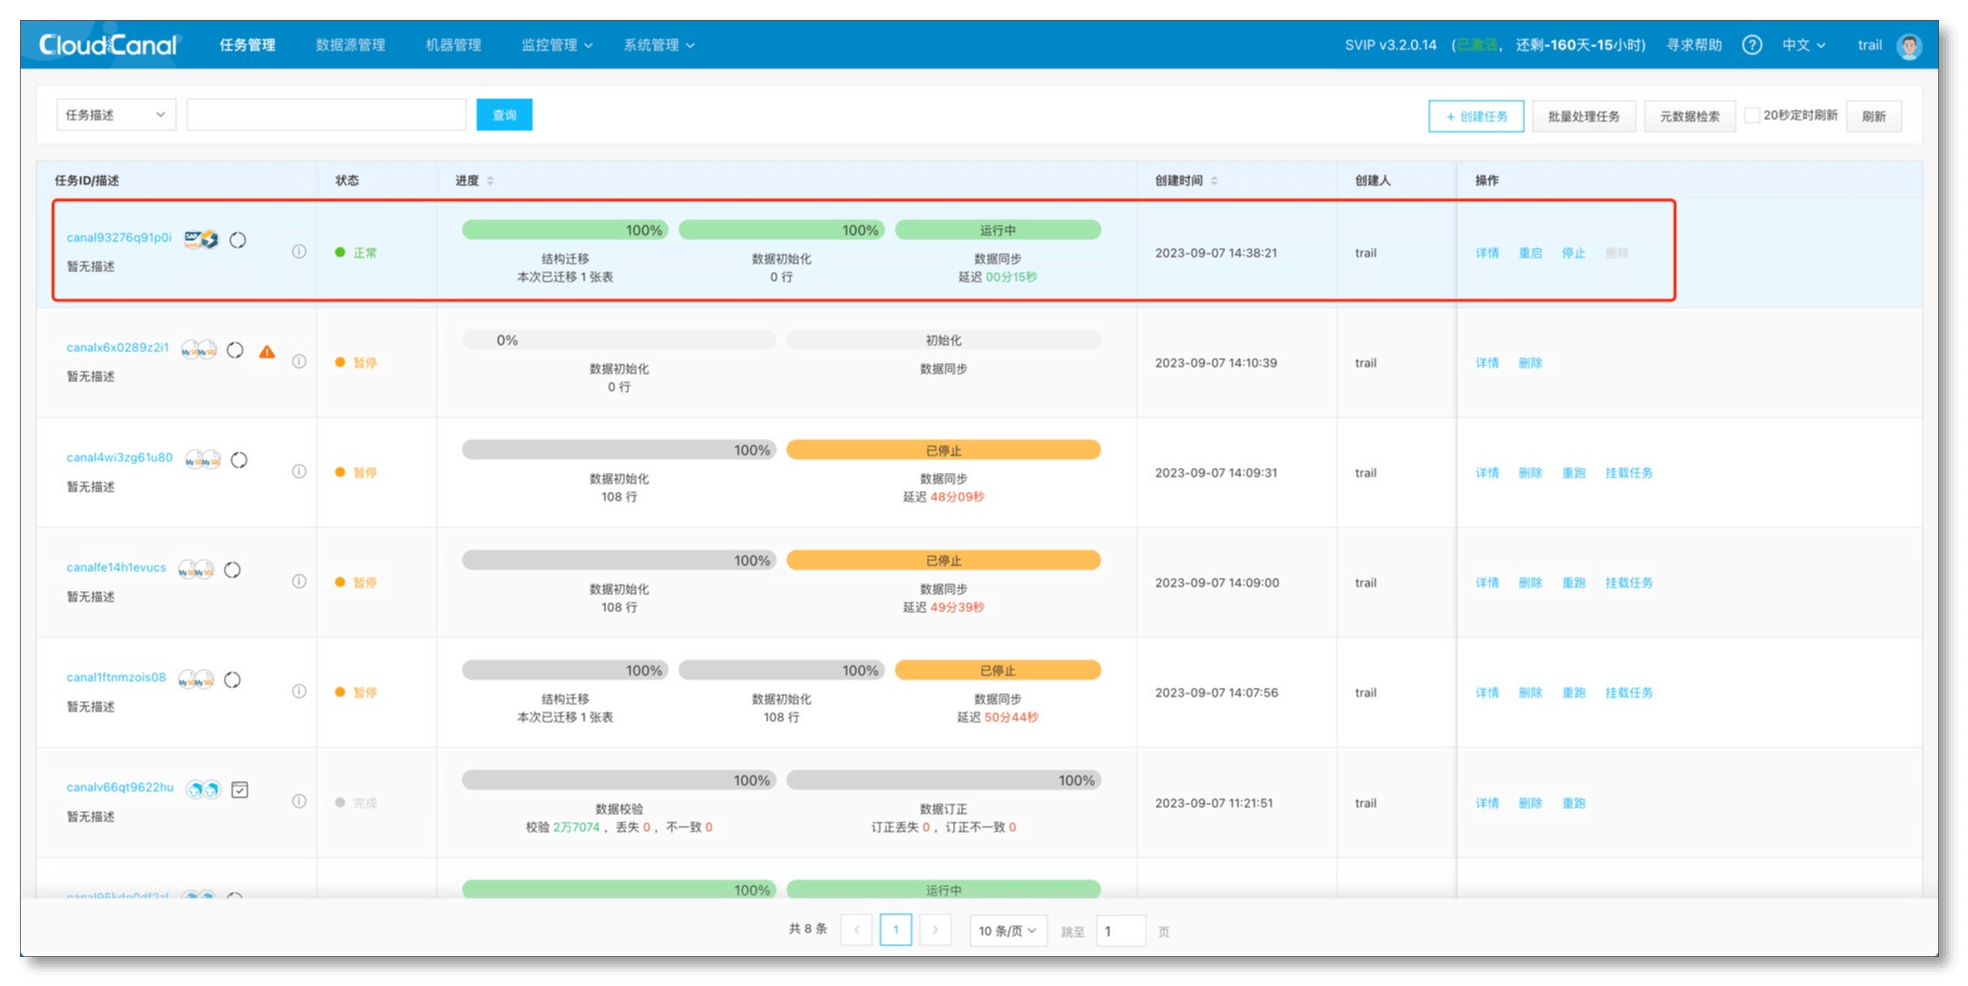This screenshot has height=986, width=1968.
Task: Open the 任务管理 tab
Action: coord(247,45)
